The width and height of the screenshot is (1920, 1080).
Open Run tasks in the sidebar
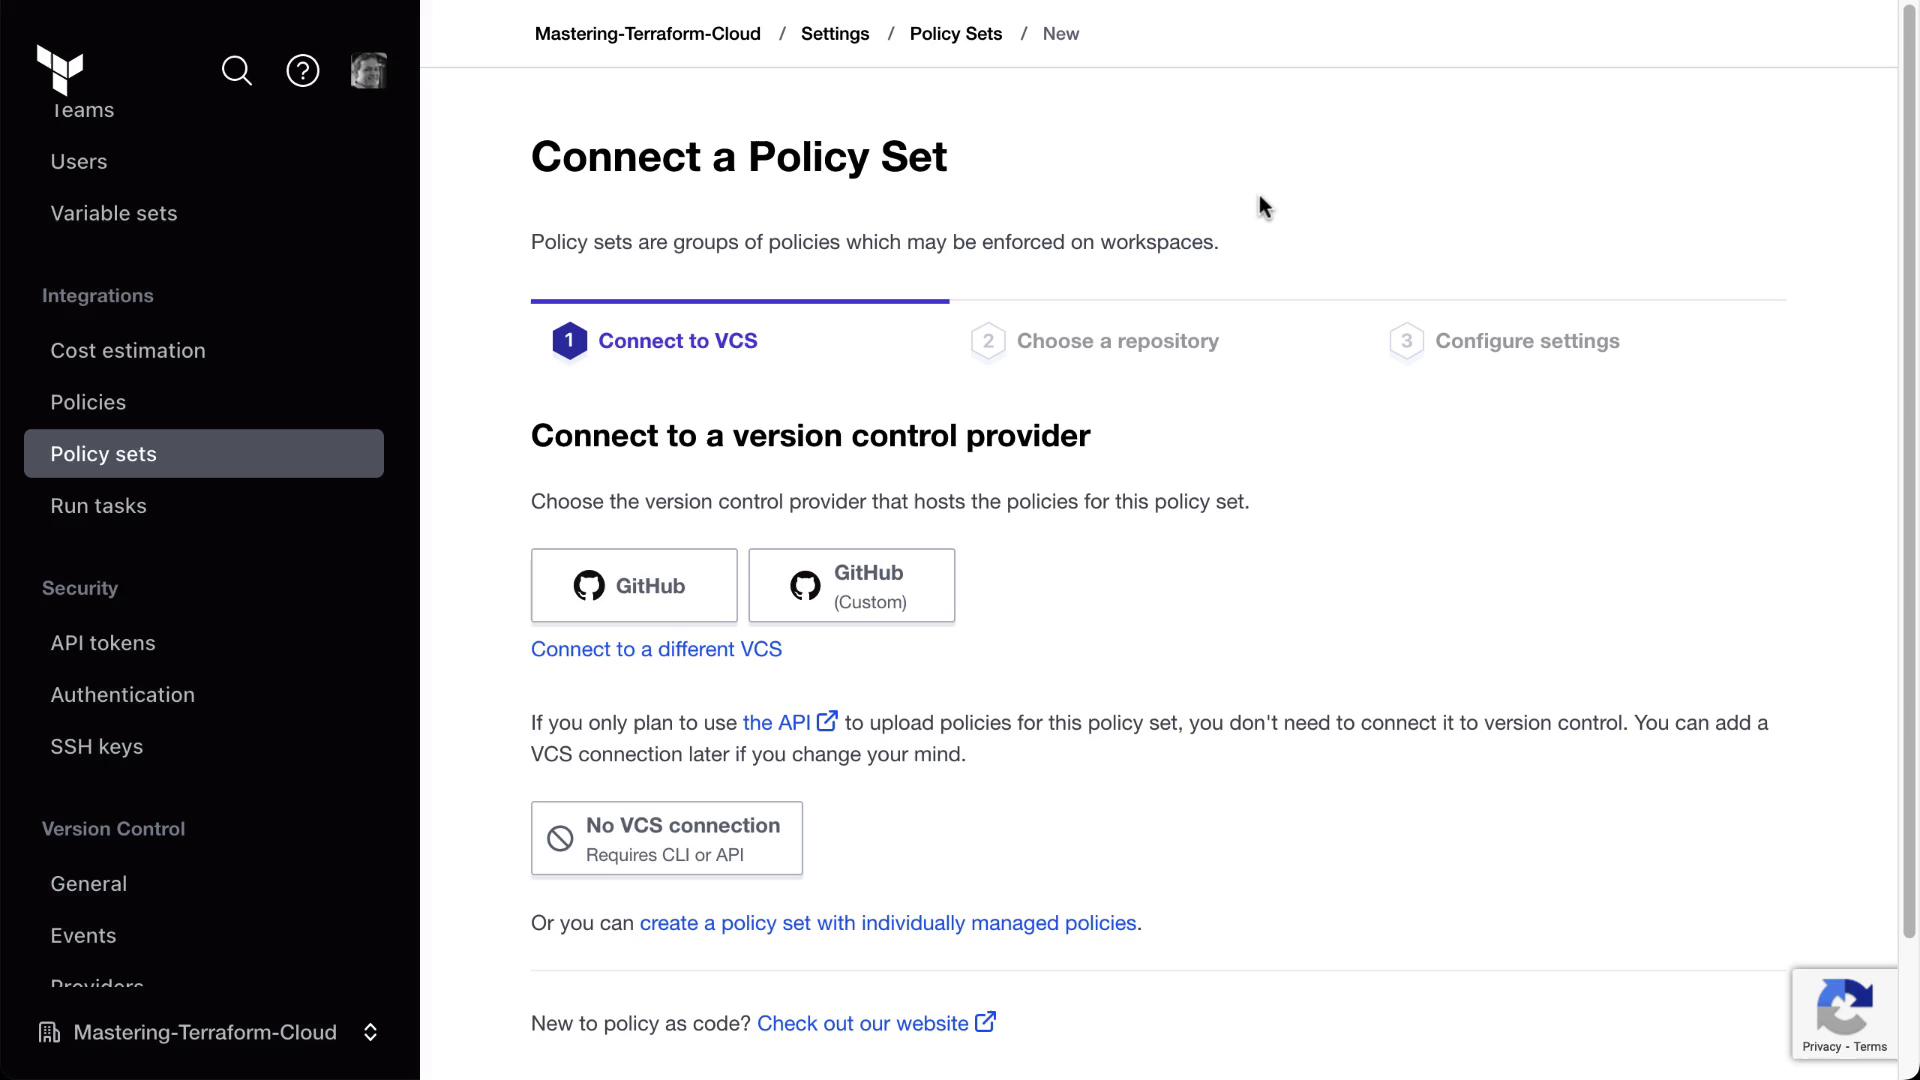[98, 506]
